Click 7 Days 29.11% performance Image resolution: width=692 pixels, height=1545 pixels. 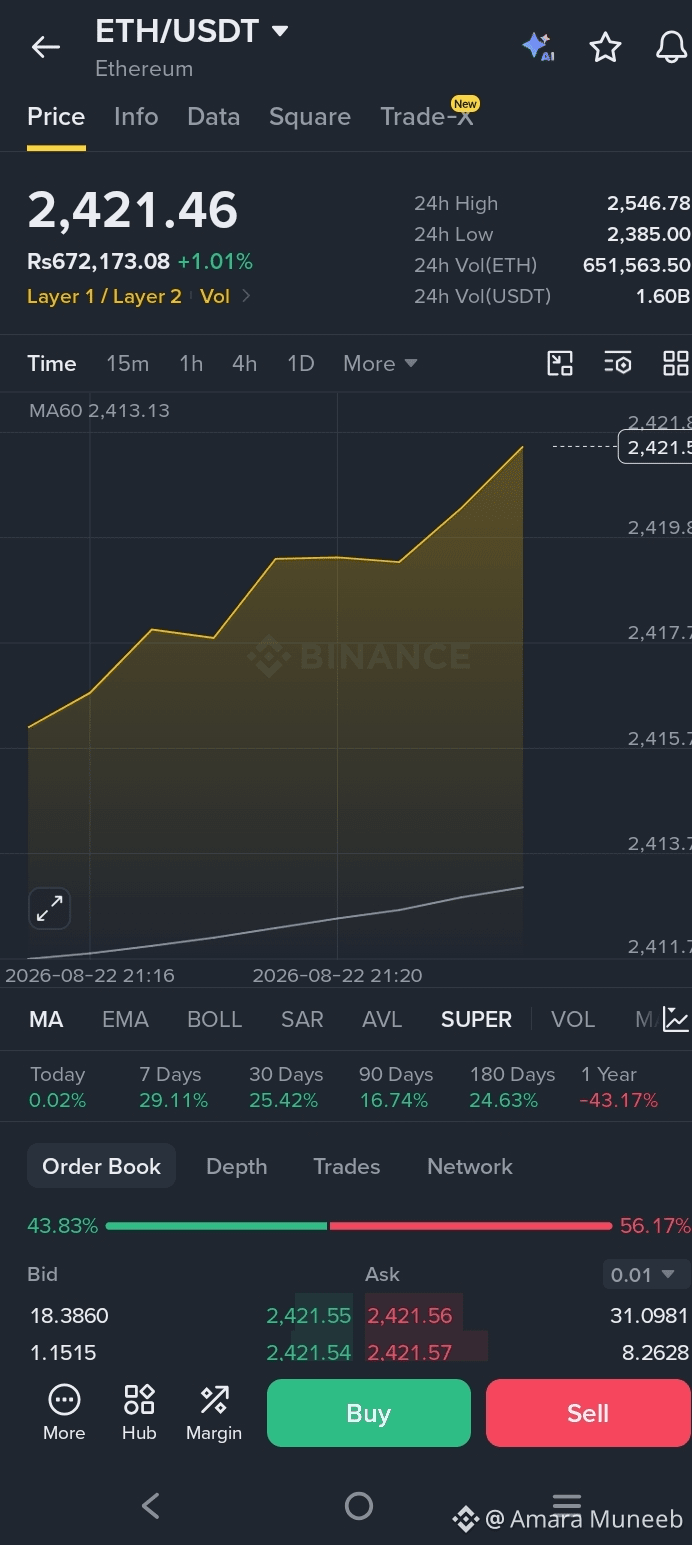tap(173, 1087)
